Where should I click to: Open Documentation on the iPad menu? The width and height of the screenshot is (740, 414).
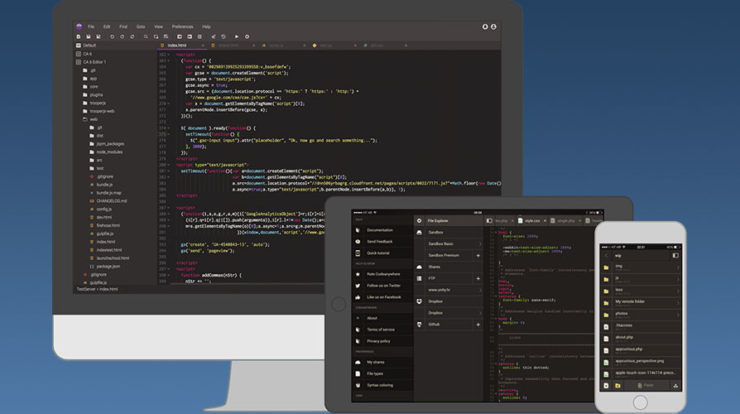(380, 230)
